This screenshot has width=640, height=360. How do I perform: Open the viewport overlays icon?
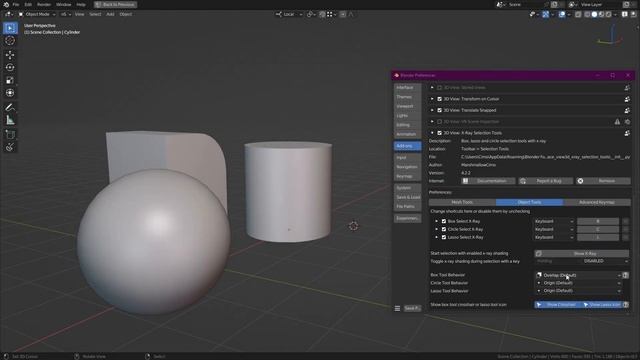point(562,14)
